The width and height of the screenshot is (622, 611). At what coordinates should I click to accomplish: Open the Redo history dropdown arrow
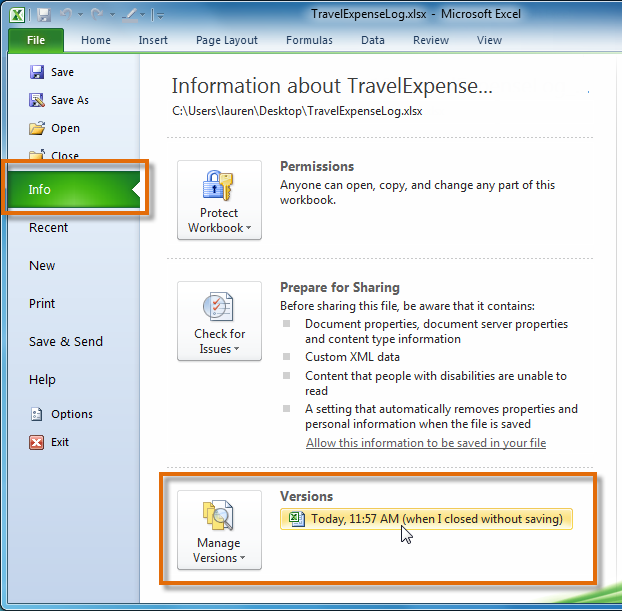[112, 15]
